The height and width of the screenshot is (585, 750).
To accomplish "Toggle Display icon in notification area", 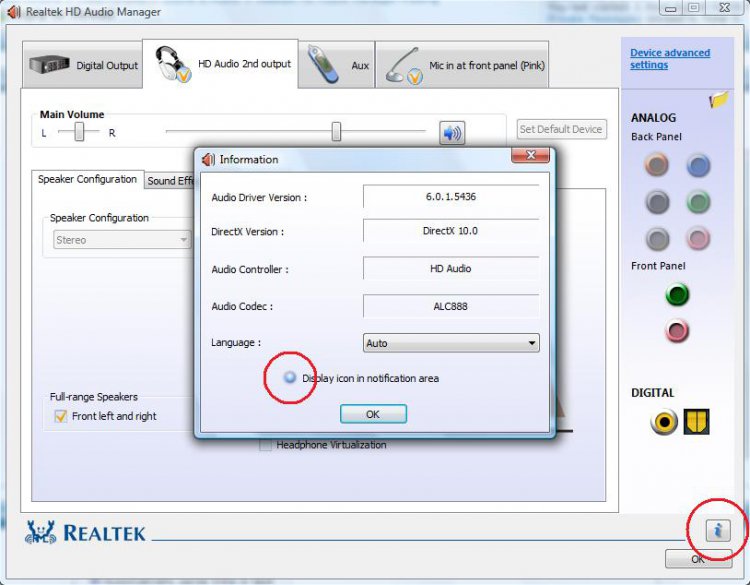I will [x=290, y=377].
